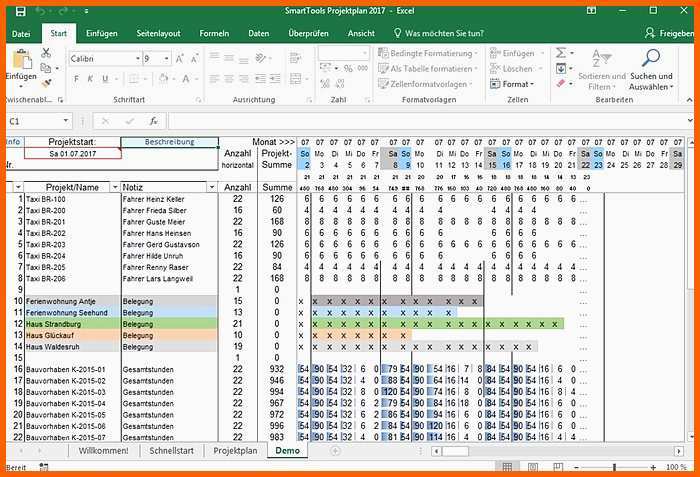The width and height of the screenshot is (700, 477).
Task: Click the Page Layout view icon in status bar
Action: tap(533, 467)
